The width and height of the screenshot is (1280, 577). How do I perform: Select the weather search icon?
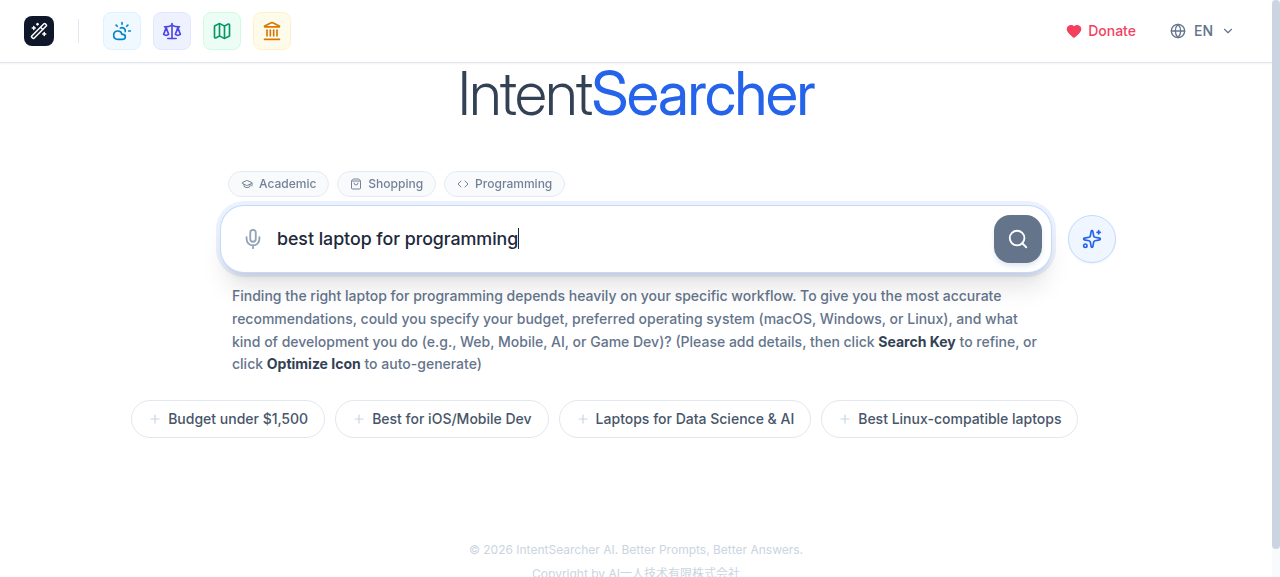point(121,30)
